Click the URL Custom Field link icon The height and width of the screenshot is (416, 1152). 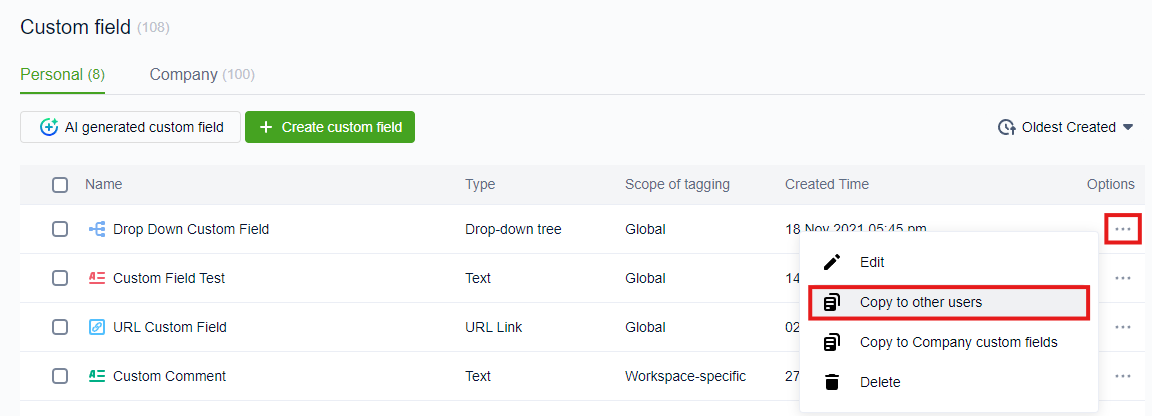tap(97, 327)
